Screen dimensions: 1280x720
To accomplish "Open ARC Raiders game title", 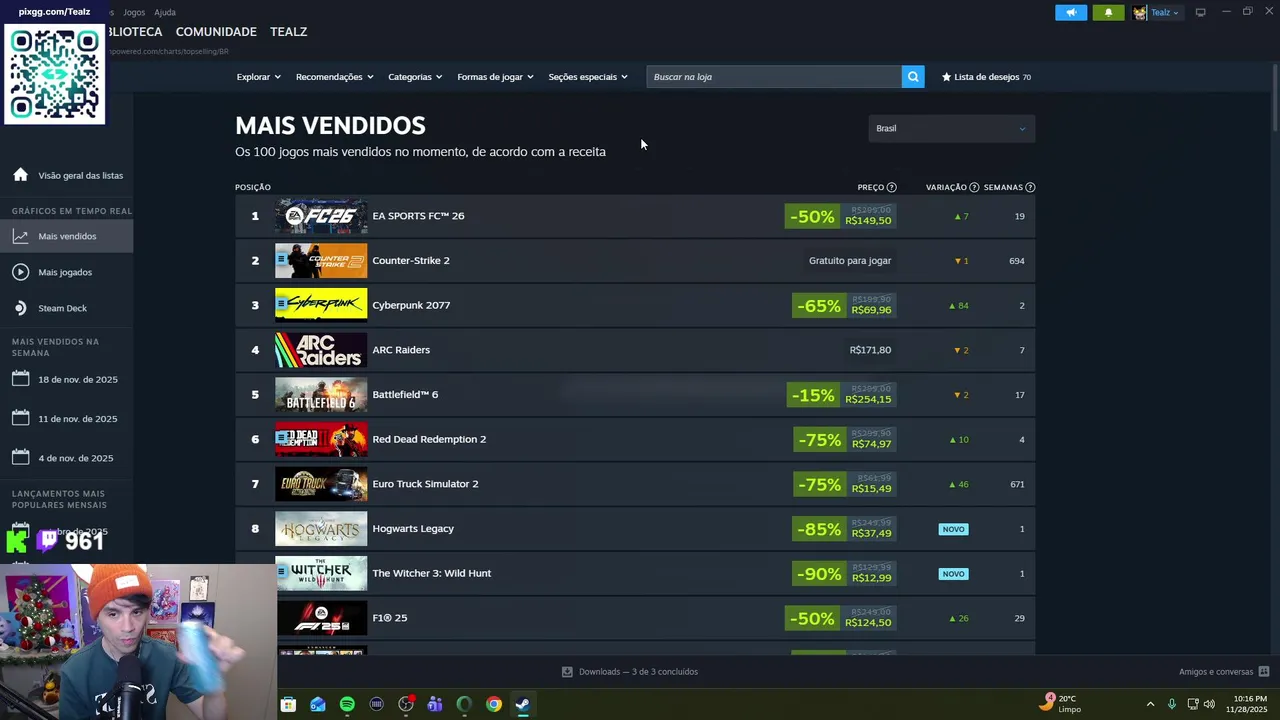I will [x=401, y=350].
